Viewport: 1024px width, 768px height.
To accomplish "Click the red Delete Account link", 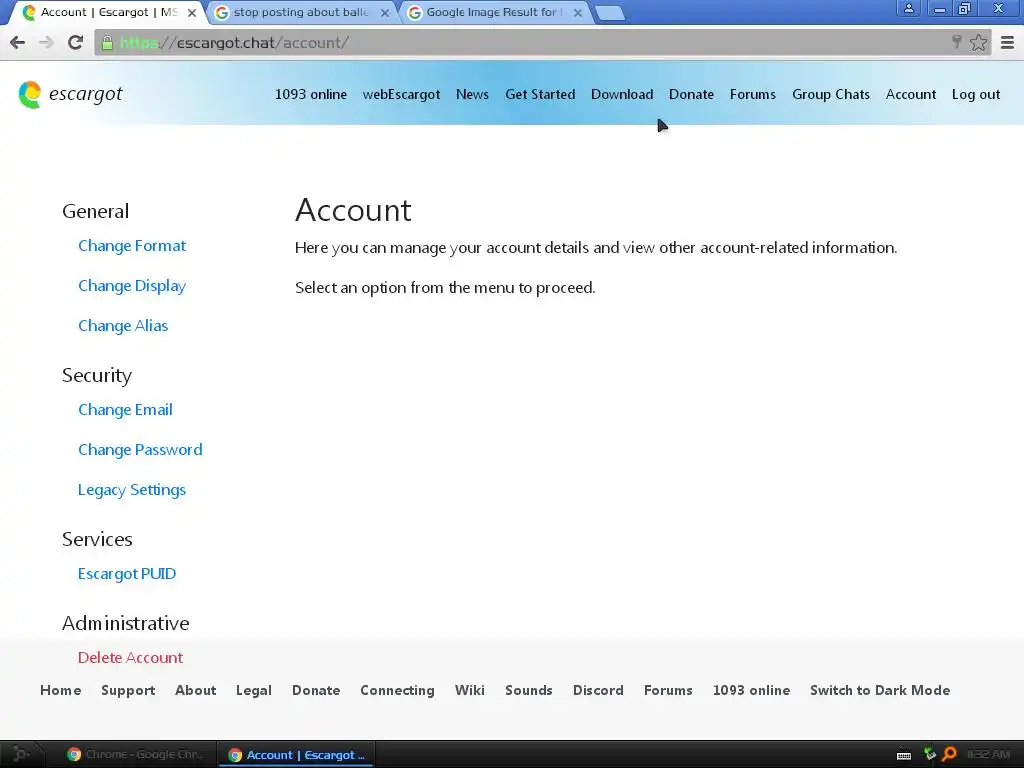I will point(130,658).
